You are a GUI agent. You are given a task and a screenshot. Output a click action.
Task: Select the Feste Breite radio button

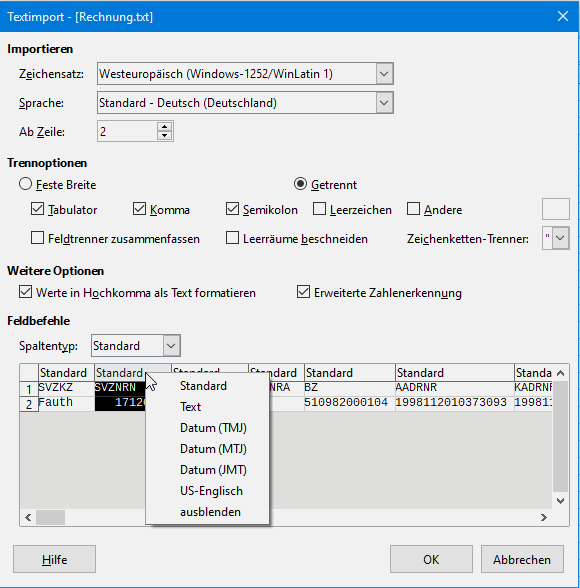pos(25,184)
